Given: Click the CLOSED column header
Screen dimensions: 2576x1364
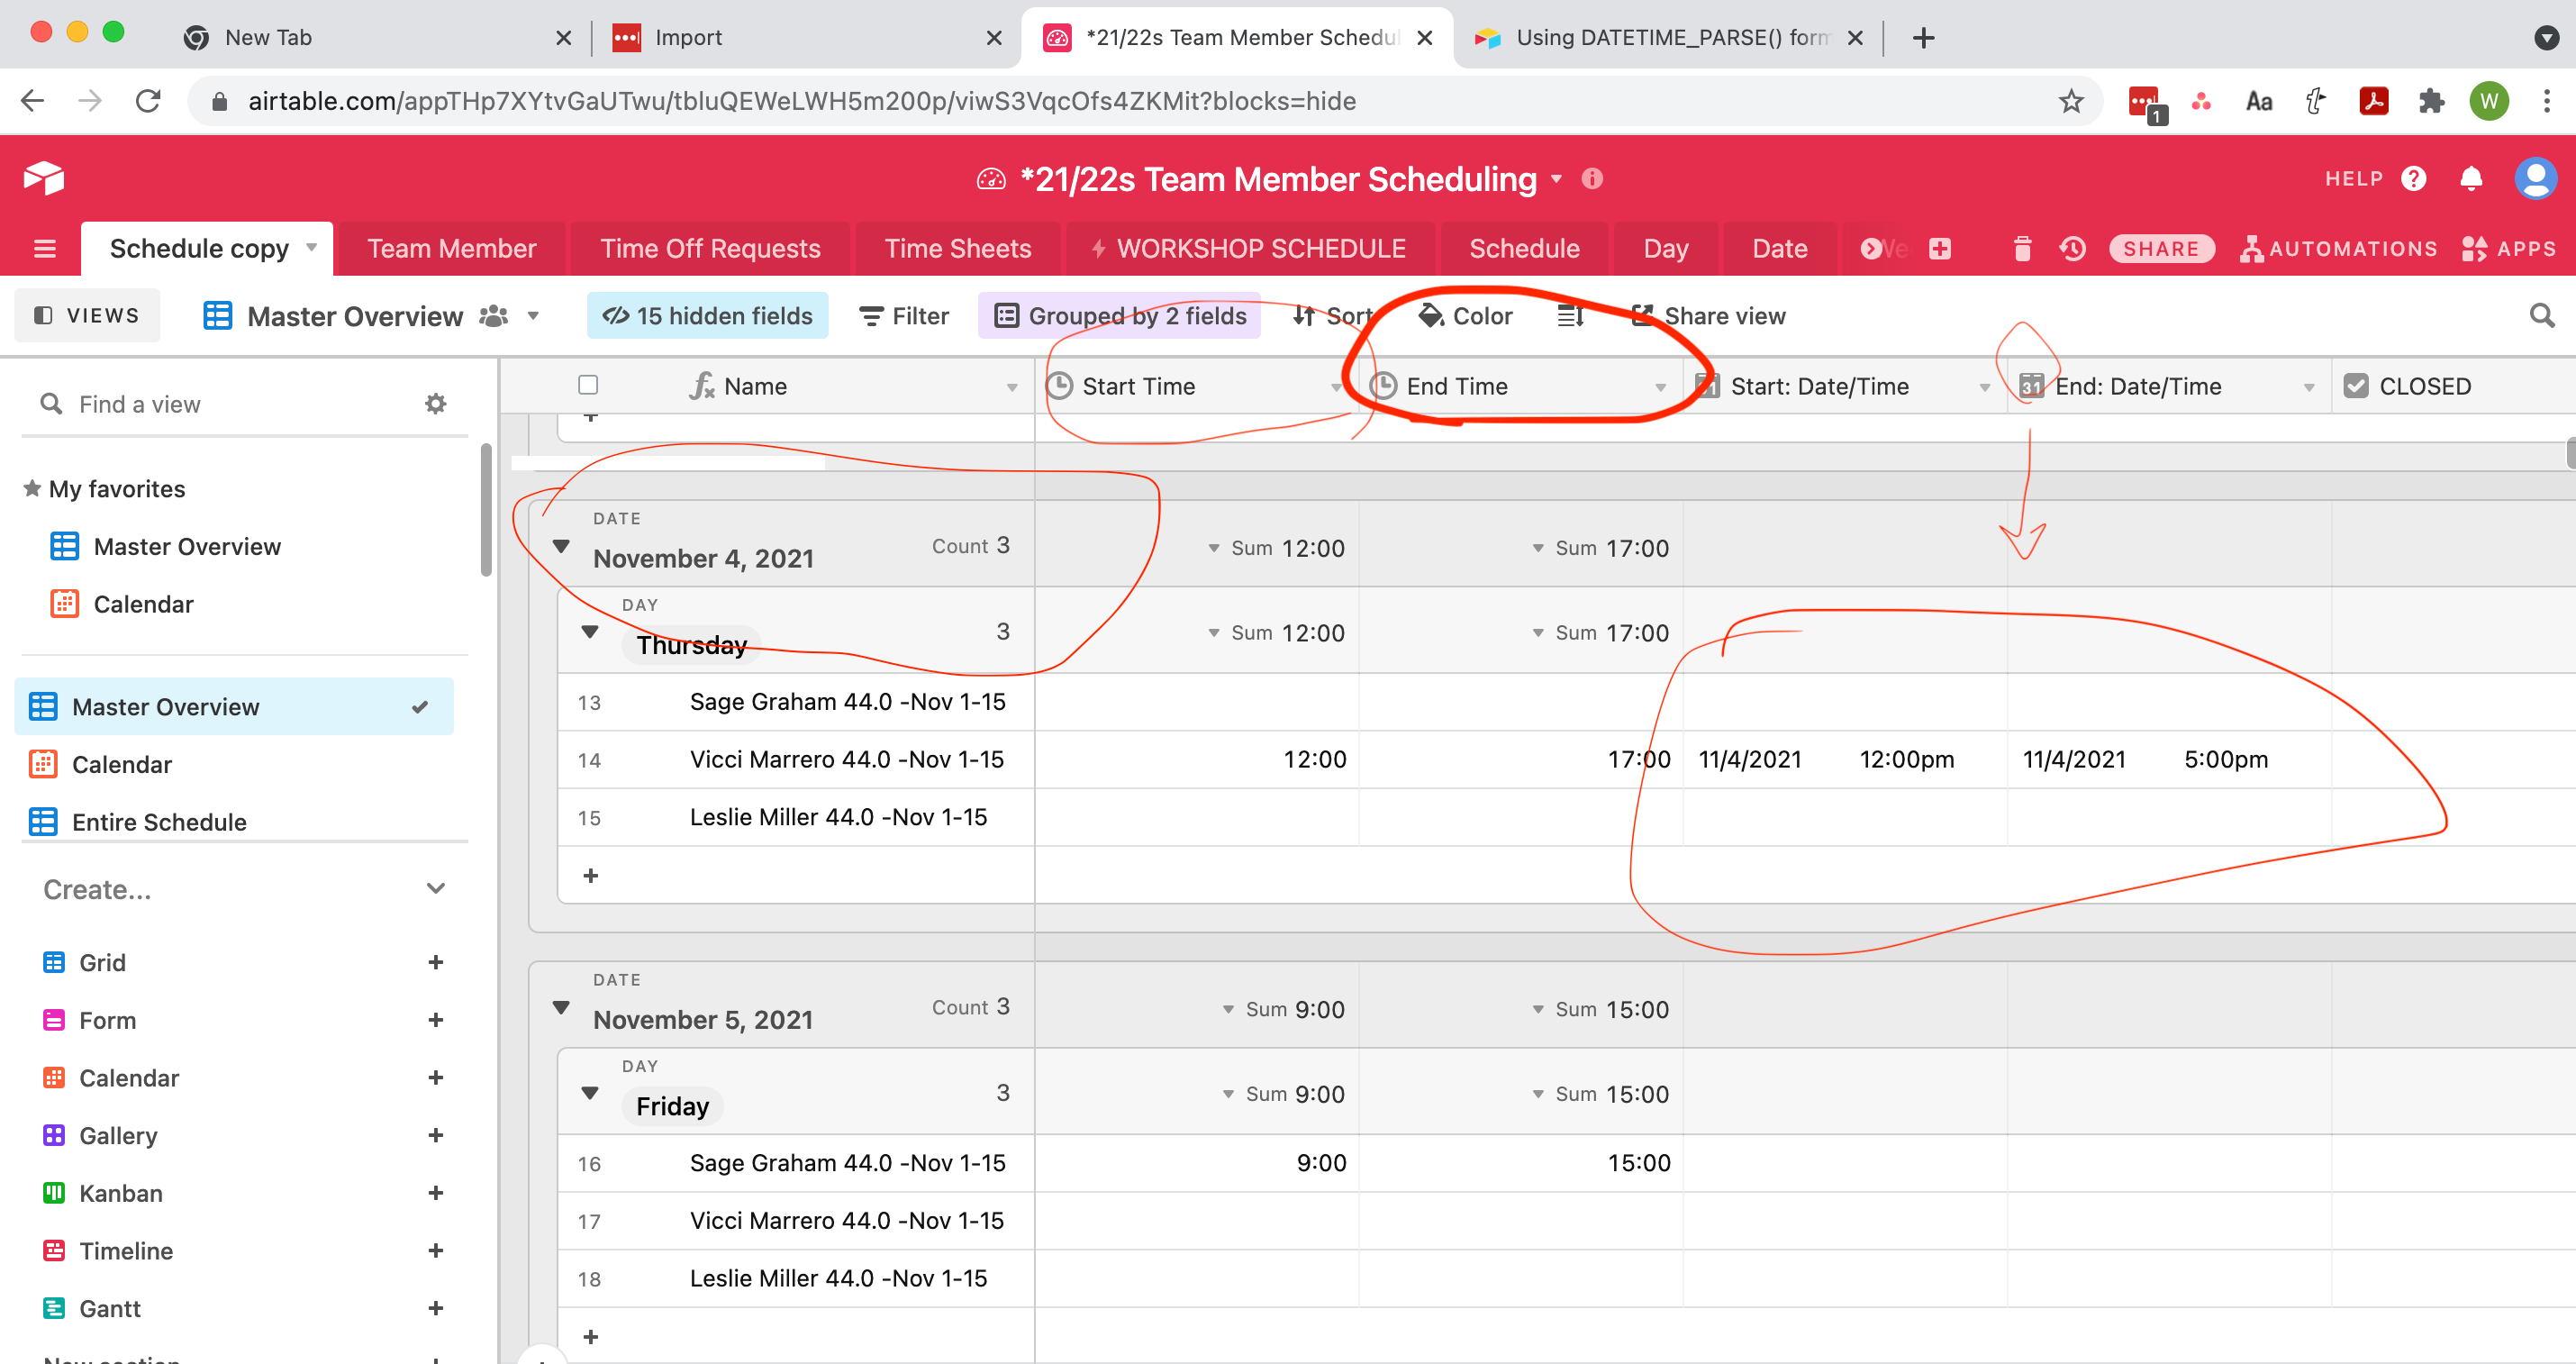Looking at the screenshot, I should pos(2453,386).
